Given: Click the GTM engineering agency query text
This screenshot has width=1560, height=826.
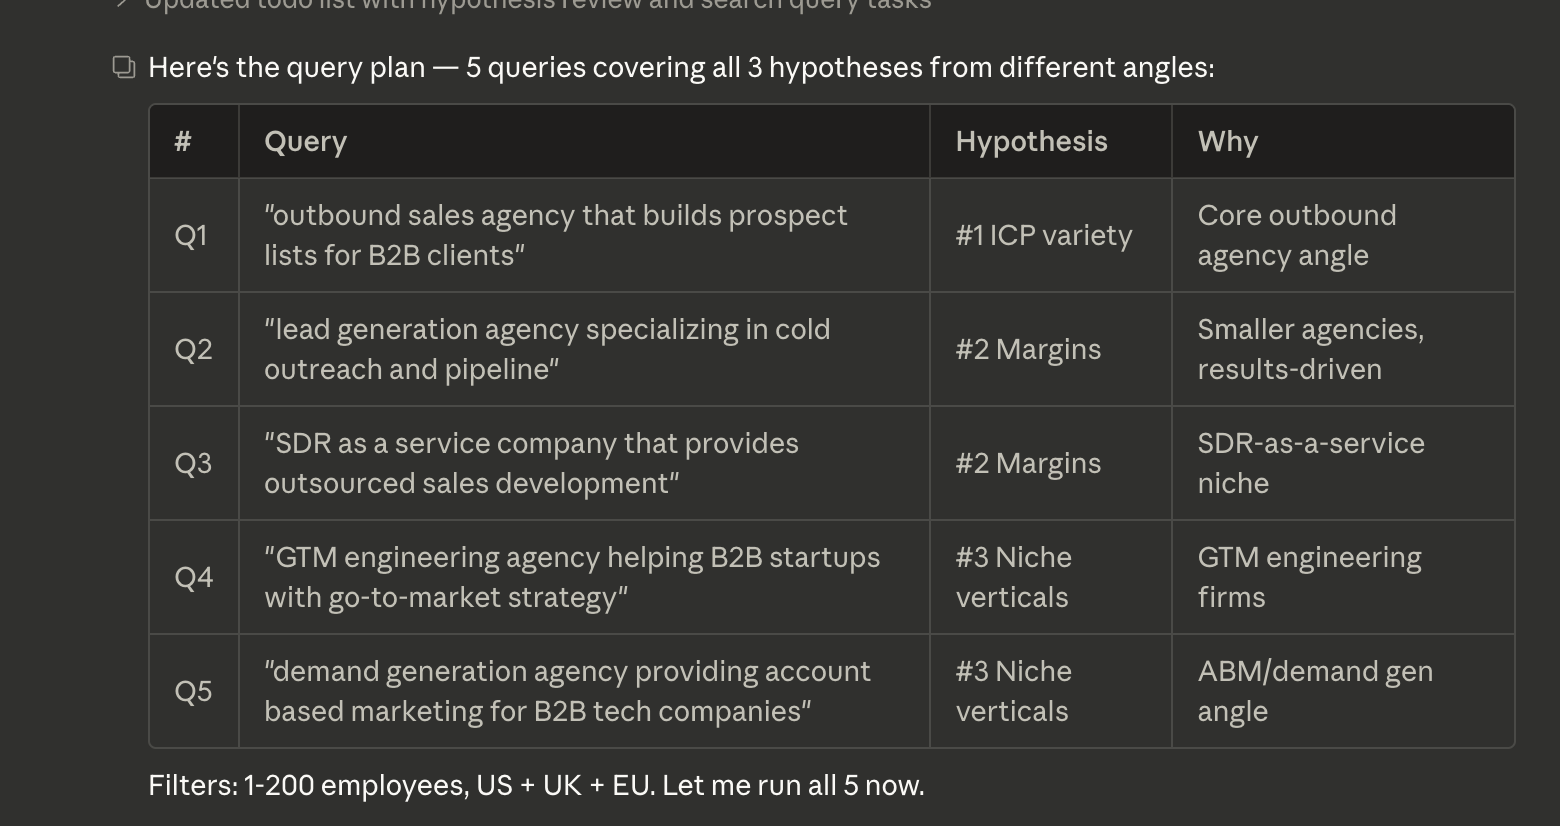Looking at the screenshot, I should (572, 578).
